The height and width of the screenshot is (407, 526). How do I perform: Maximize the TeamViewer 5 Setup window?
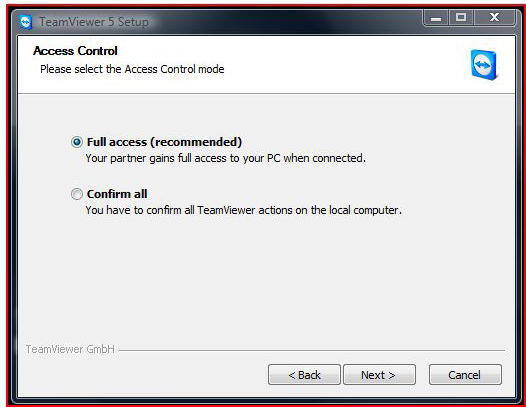pos(461,17)
